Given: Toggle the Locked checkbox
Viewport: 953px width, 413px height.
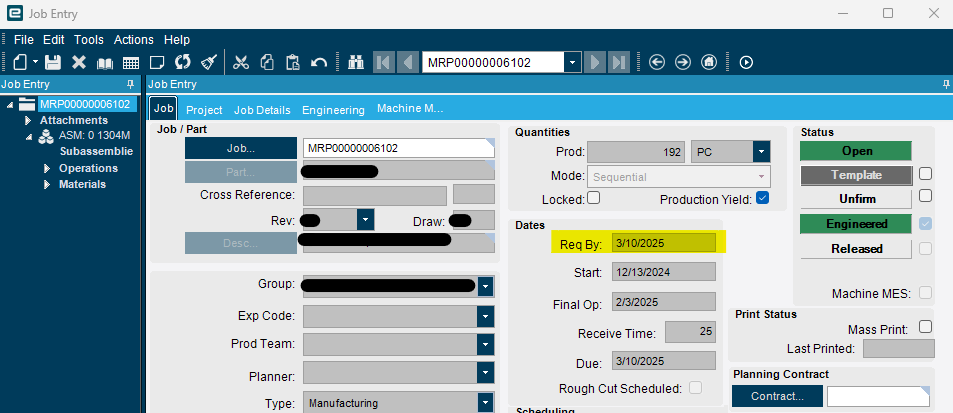Looking at the screenshot, I should click(x=593, y=198).
